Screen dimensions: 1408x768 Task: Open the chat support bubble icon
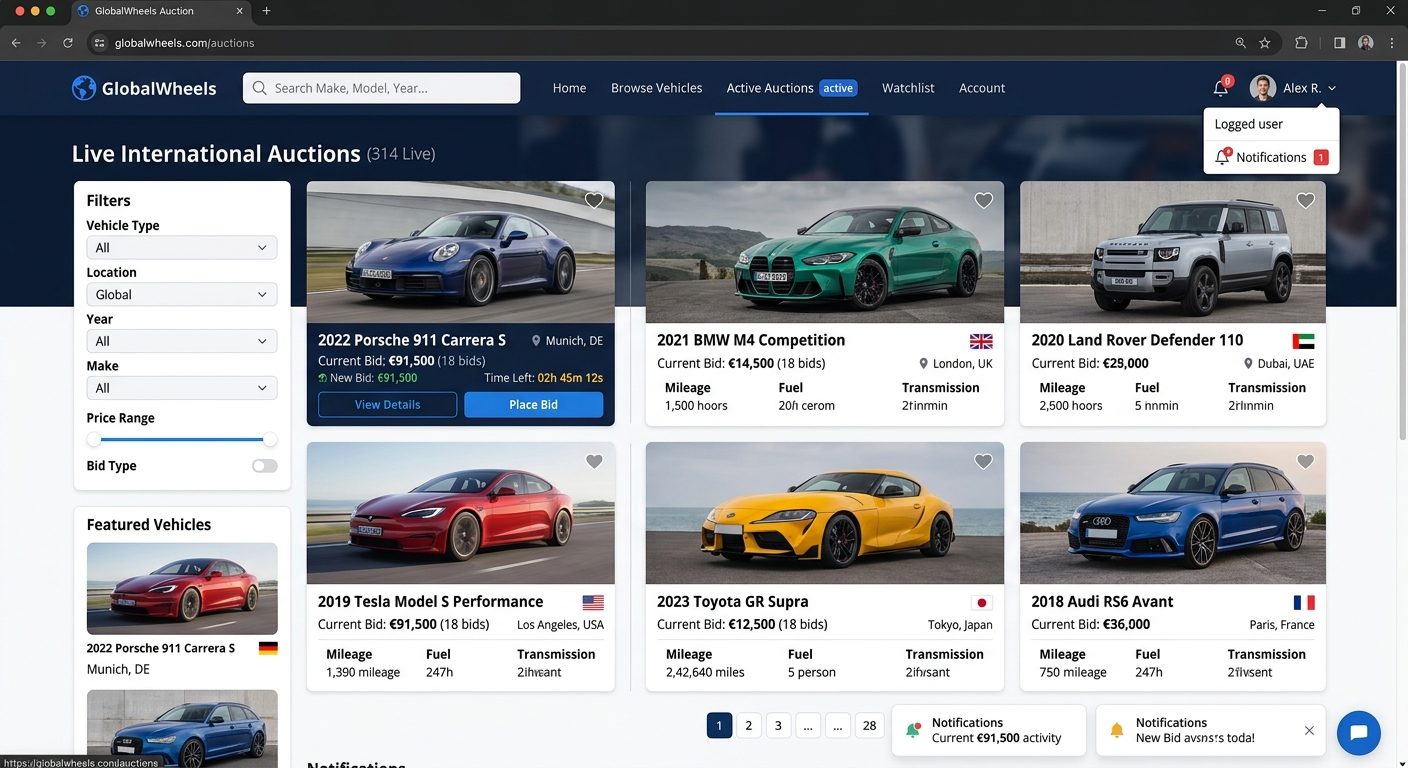coord(1358,733)
